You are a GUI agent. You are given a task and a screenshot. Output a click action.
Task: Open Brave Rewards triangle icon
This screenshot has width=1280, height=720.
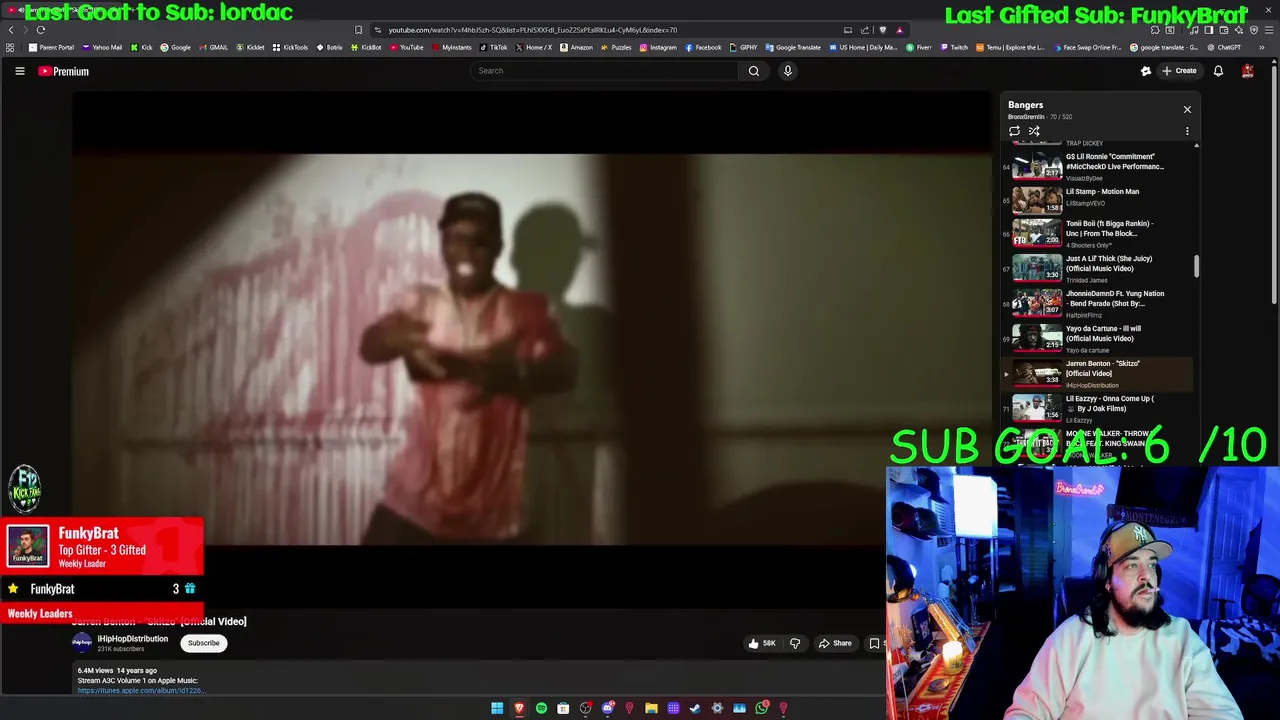[899, 30]
